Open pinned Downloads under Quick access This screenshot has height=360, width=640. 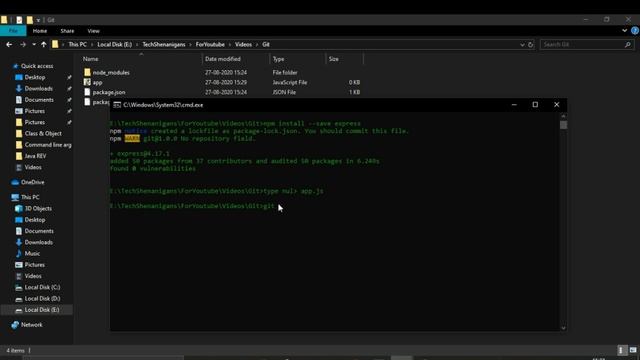point(38,89)
